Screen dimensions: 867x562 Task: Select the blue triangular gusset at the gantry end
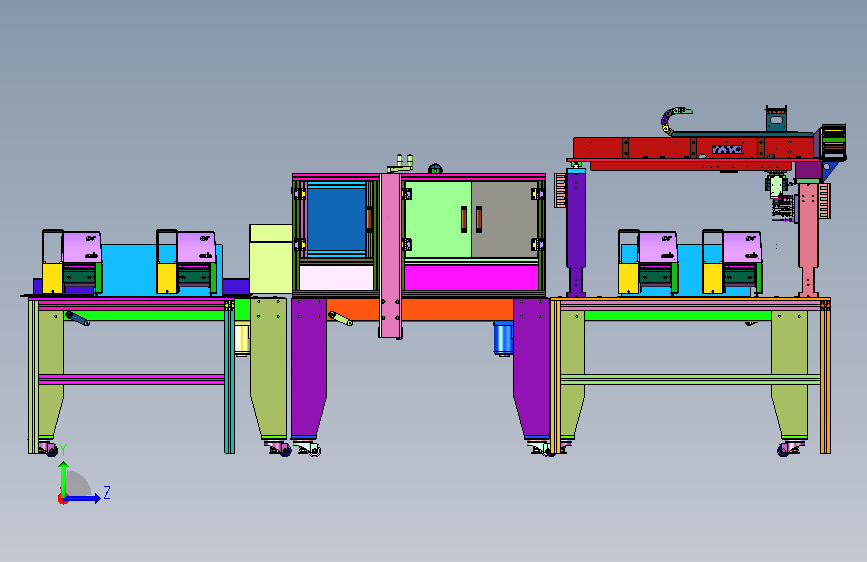tap(829, 170)
